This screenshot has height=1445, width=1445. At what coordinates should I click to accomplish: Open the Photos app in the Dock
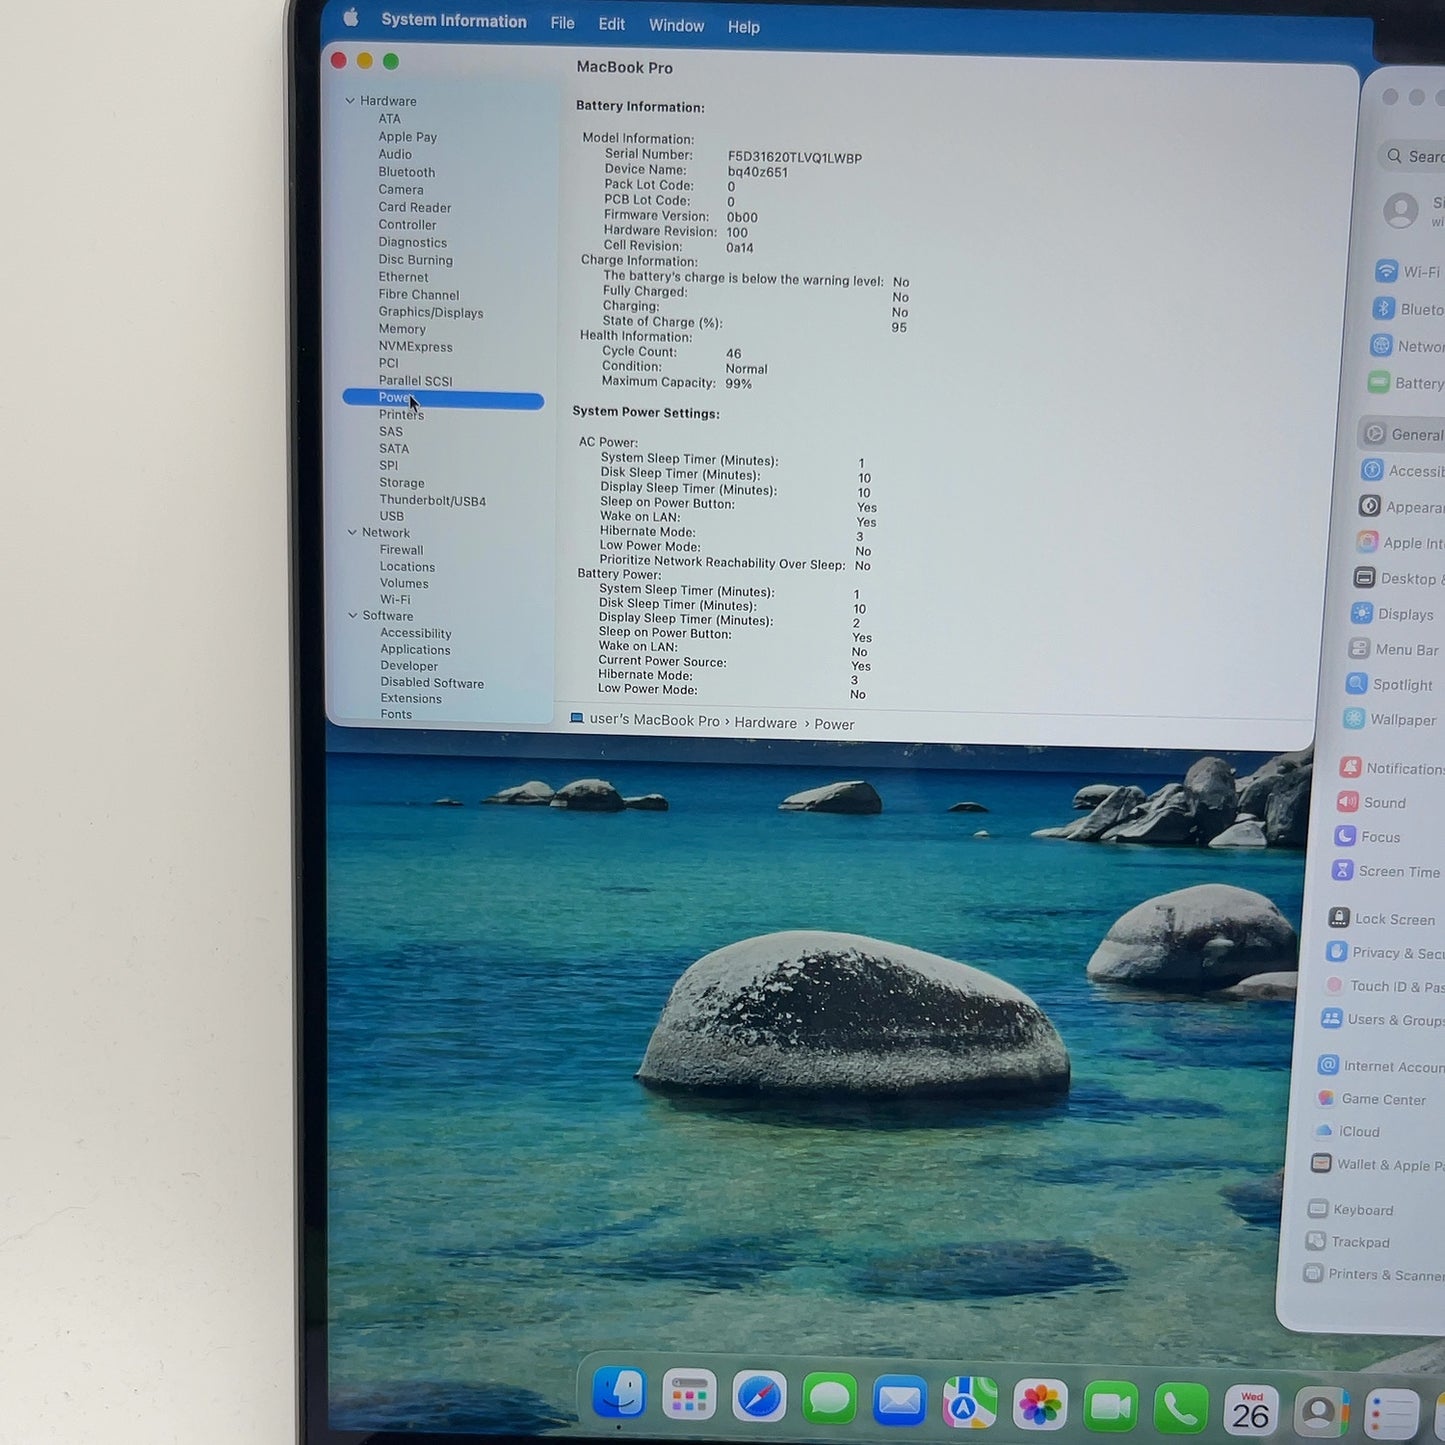pos(1040,1405)
